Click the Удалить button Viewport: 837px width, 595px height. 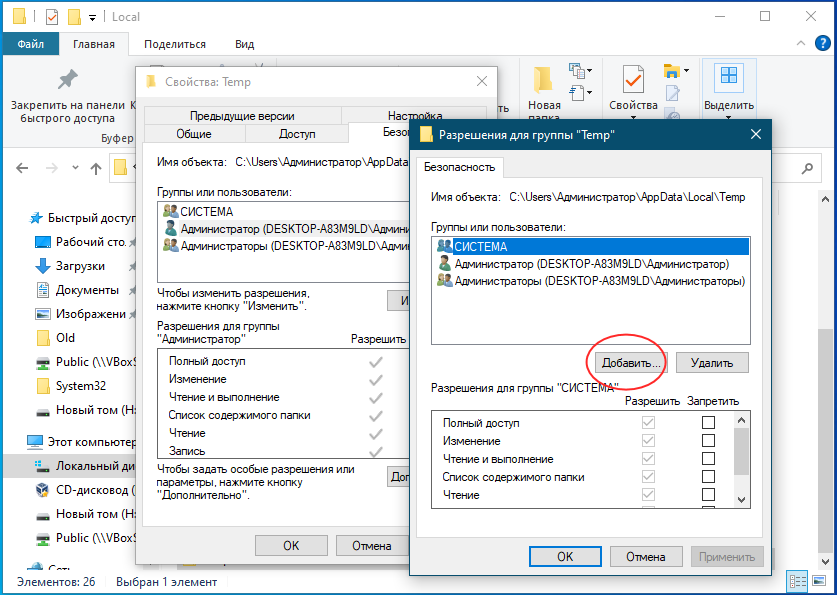[x=711, y=362]
